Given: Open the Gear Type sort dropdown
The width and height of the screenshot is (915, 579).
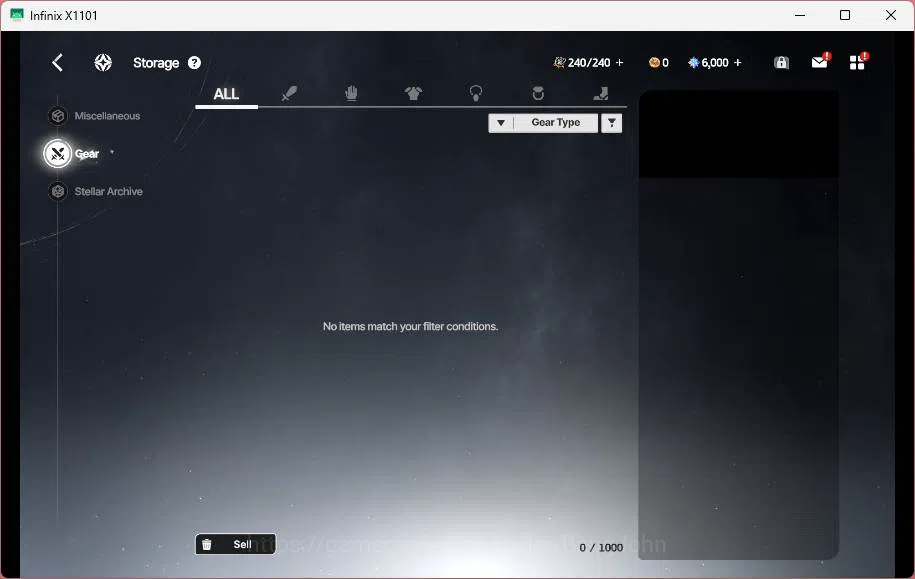Looking at the screenshot, I should point(556,123).
